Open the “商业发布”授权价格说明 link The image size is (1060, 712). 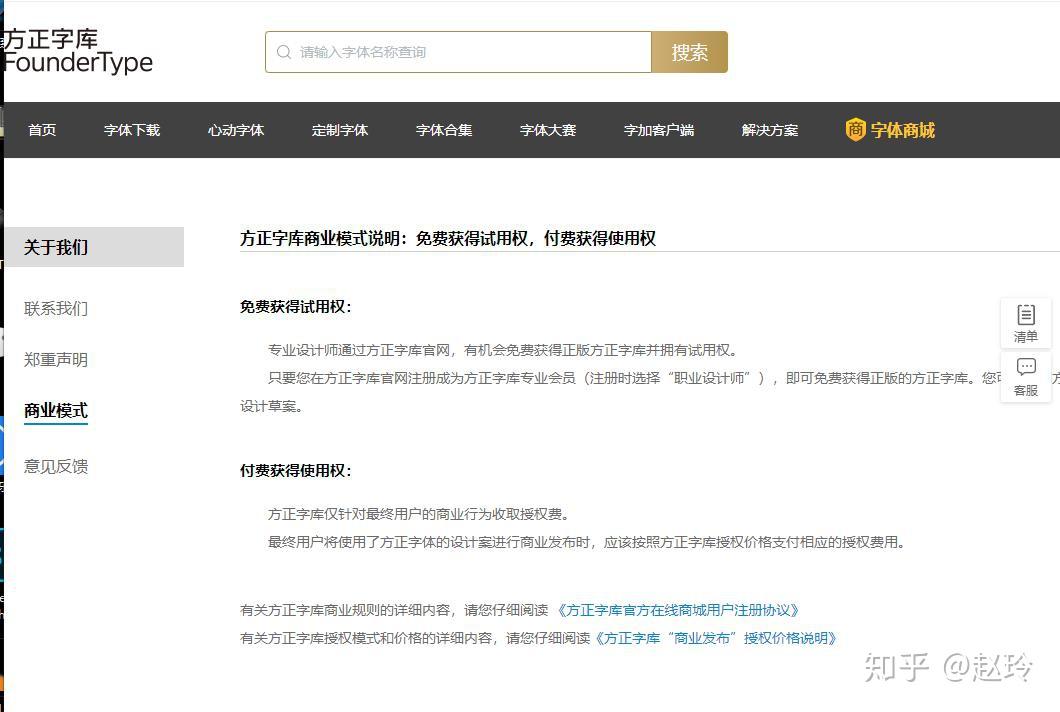[715, 638]
